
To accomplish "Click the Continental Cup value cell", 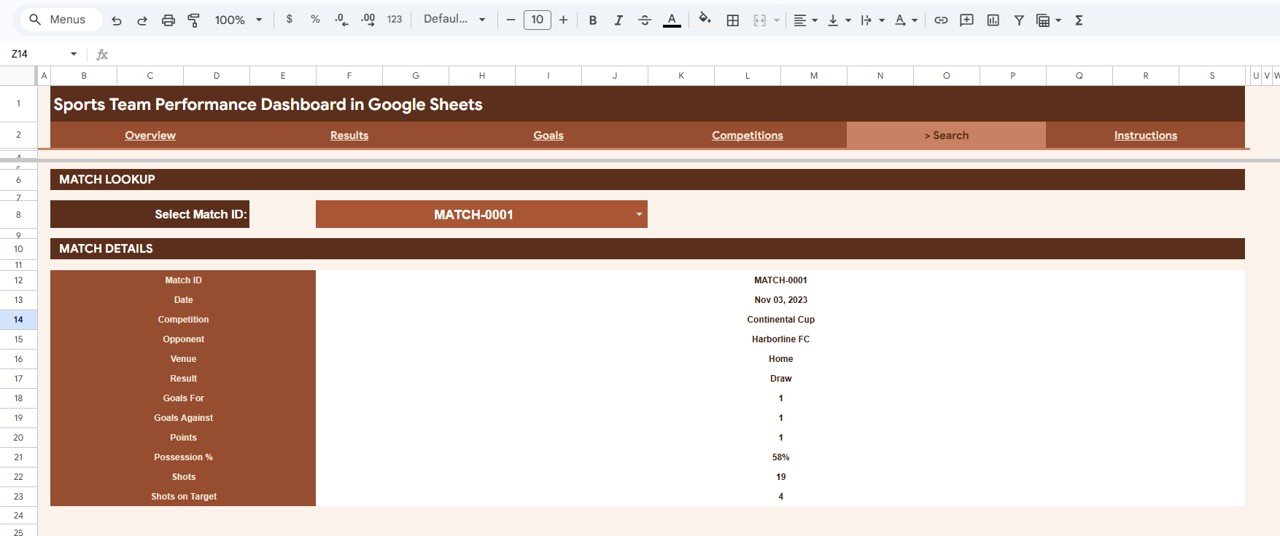I will [781, 320].
